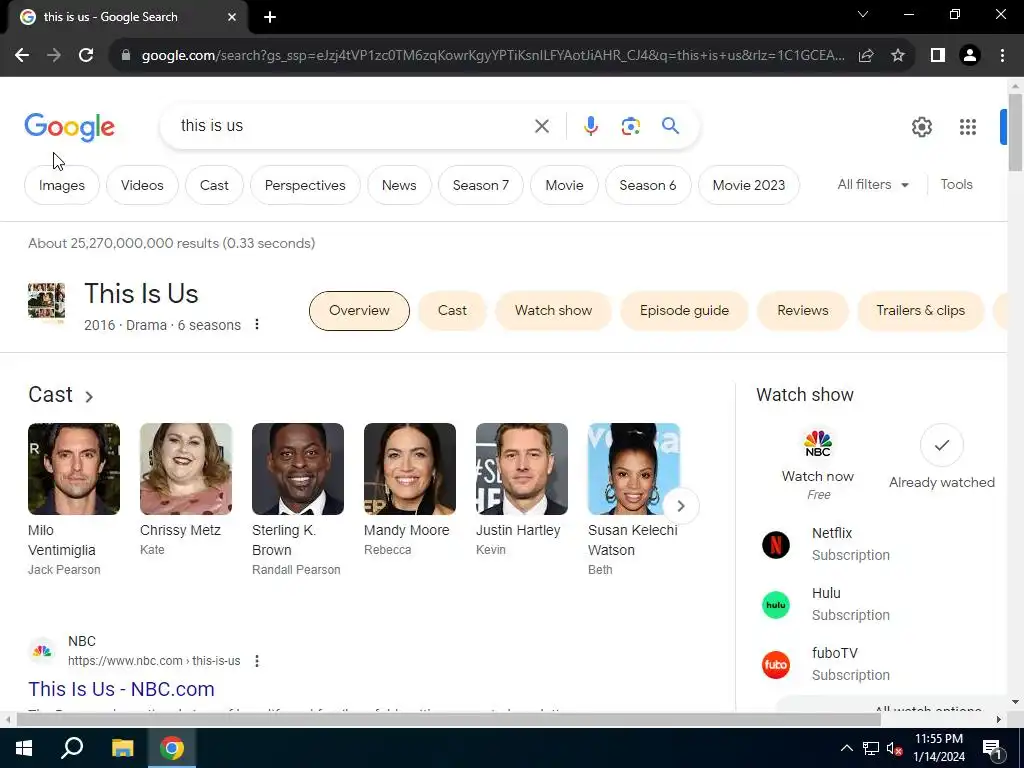Viewport: 1024px width, 768px height.
Task: Select the fuboTV subscription option
Action: point(826,664)
